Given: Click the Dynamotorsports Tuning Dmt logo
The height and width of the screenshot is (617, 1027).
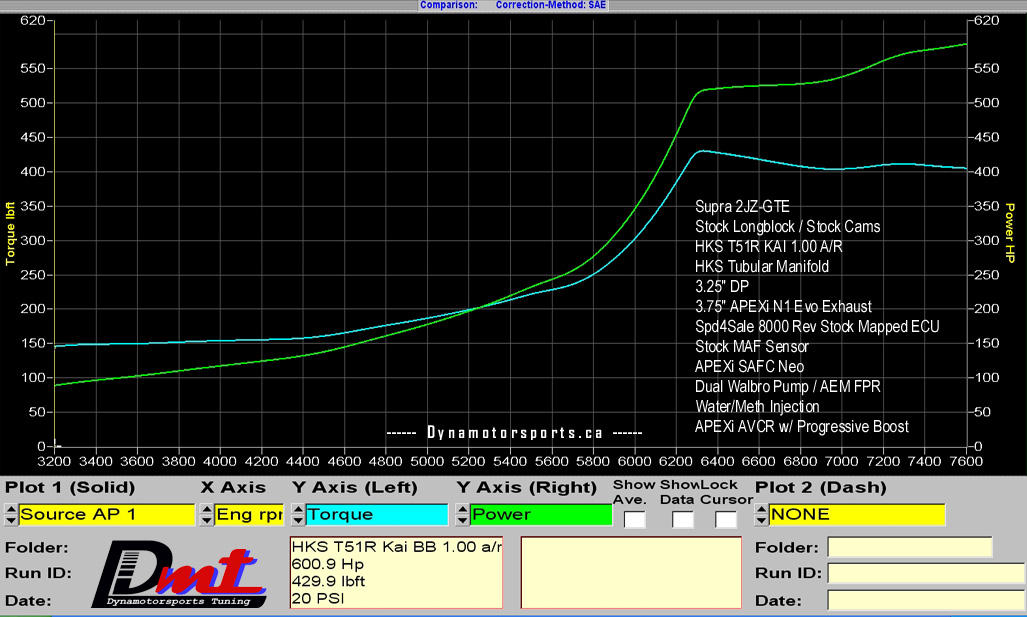Looking at the screenshot, I should (180, 575).
